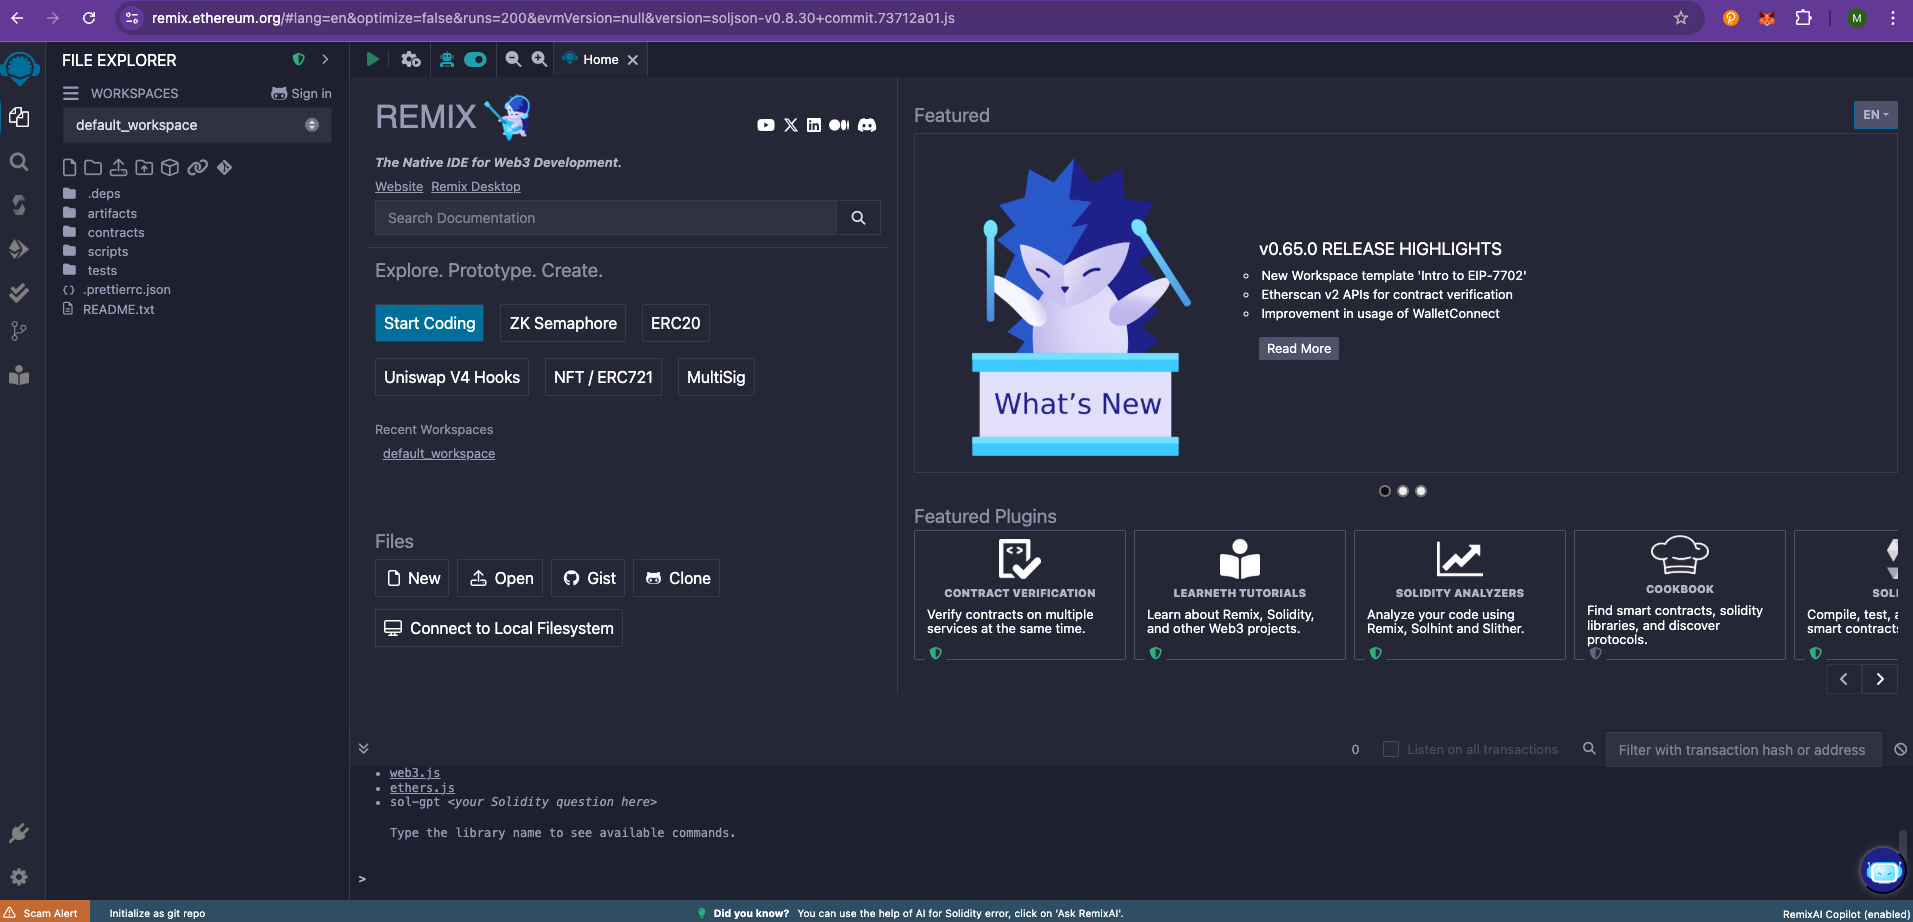1913x922 pixels.
Task: Clone a git repository button
Action: [677, 578]
